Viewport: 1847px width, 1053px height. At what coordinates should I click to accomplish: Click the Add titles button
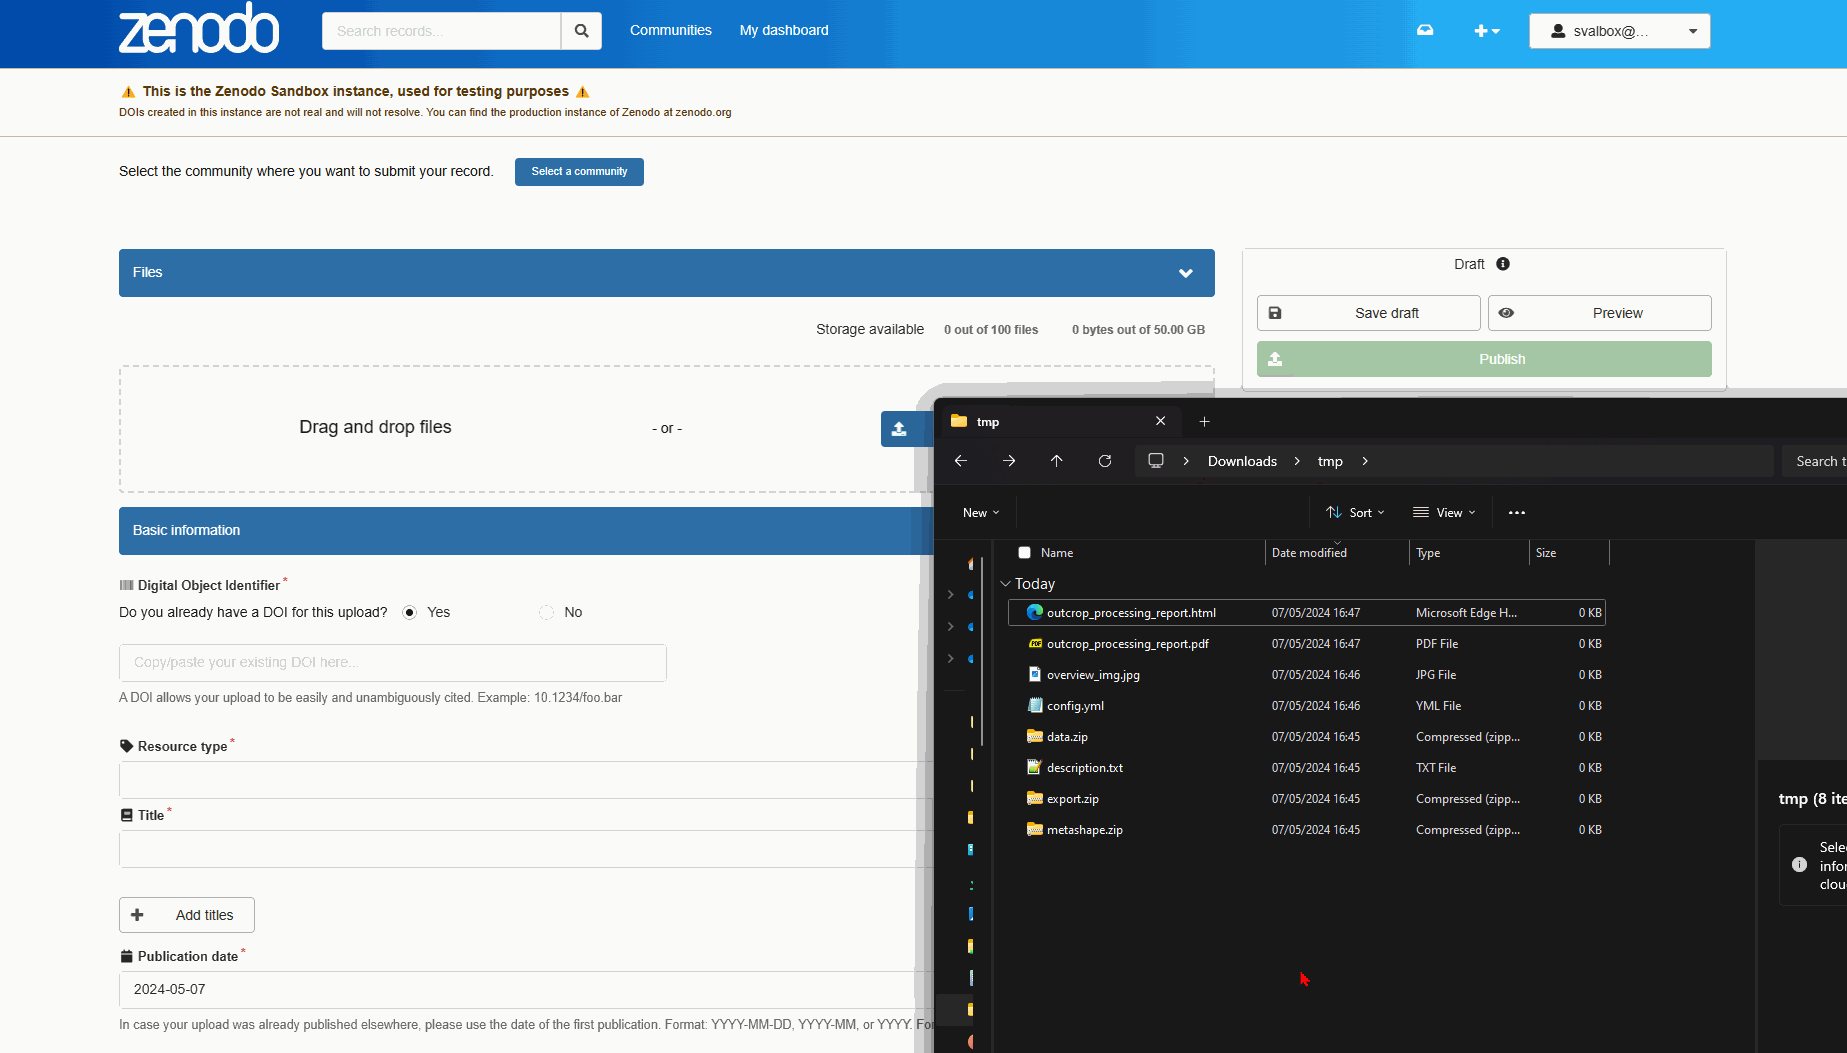coord(187,915)
